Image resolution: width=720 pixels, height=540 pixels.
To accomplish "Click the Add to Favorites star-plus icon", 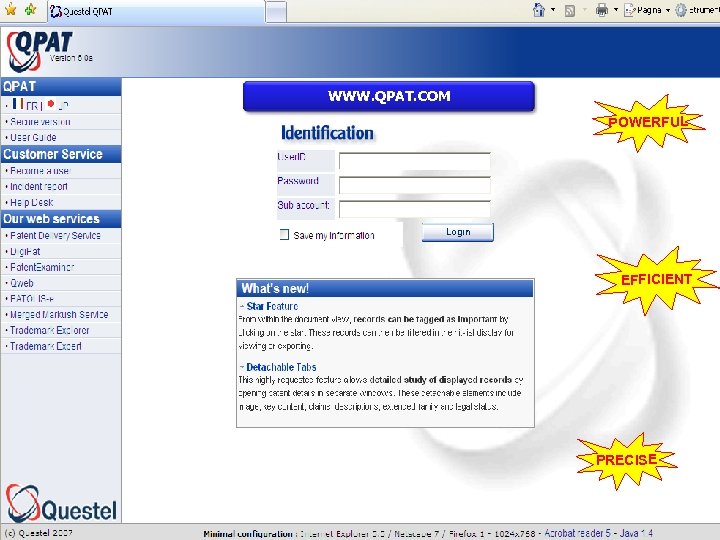I will (30, 9).
